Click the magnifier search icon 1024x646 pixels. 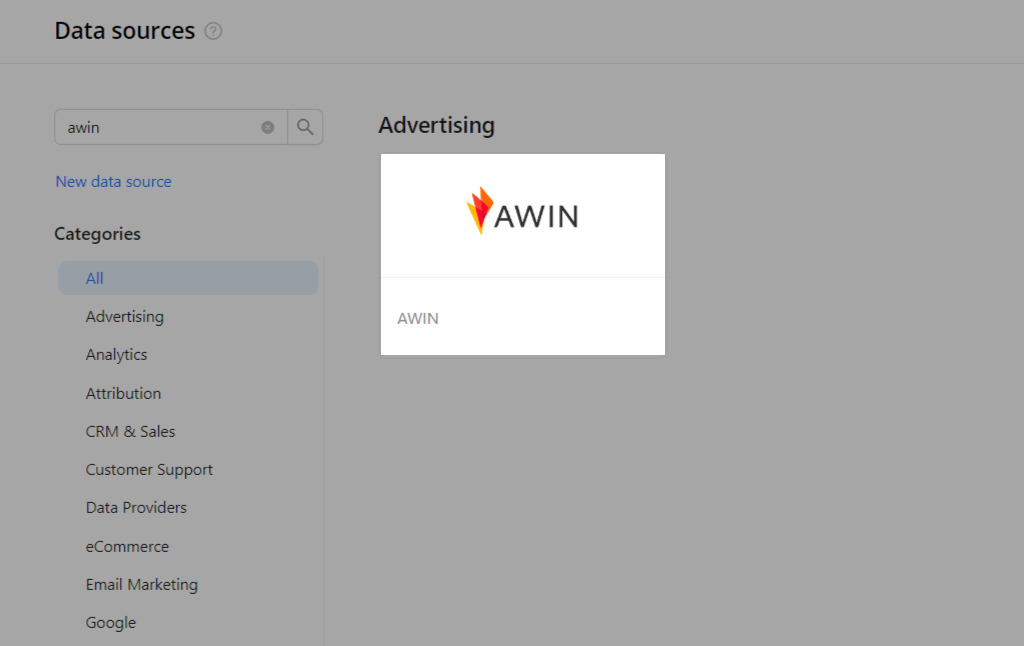click(306, 127)
